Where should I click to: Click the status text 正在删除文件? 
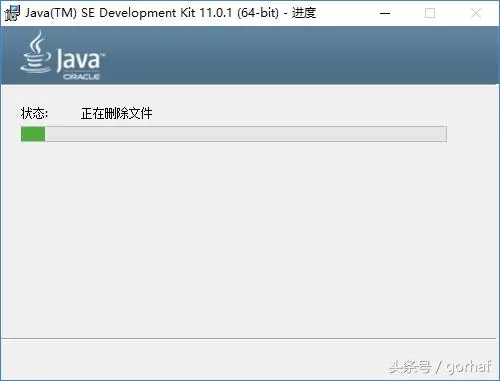[x=117, y=113]
